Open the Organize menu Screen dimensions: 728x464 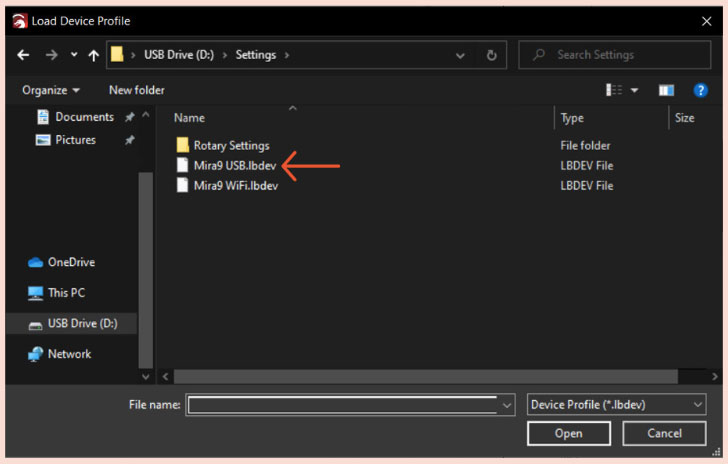click(51, 90)
